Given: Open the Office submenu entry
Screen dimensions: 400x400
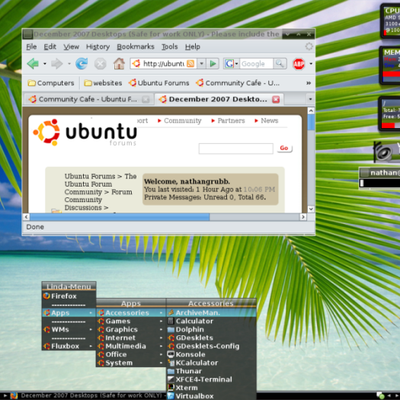Looking at the screenshot, I should (x=131, y=354).
